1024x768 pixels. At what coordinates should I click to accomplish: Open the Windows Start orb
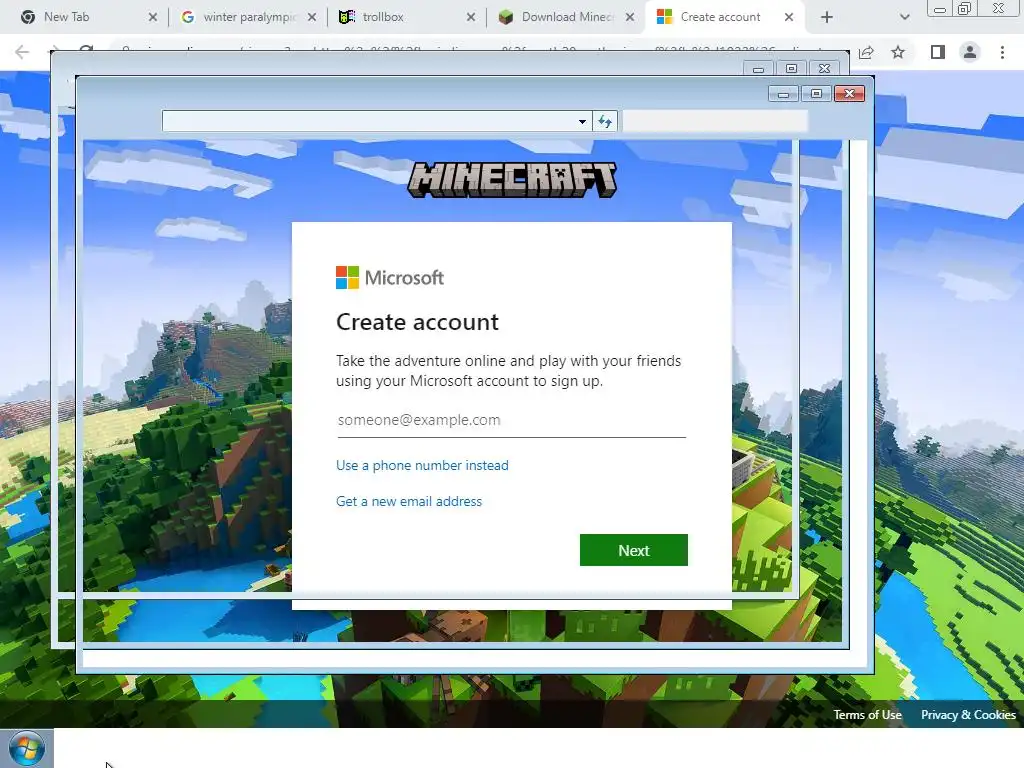[27, 749]
